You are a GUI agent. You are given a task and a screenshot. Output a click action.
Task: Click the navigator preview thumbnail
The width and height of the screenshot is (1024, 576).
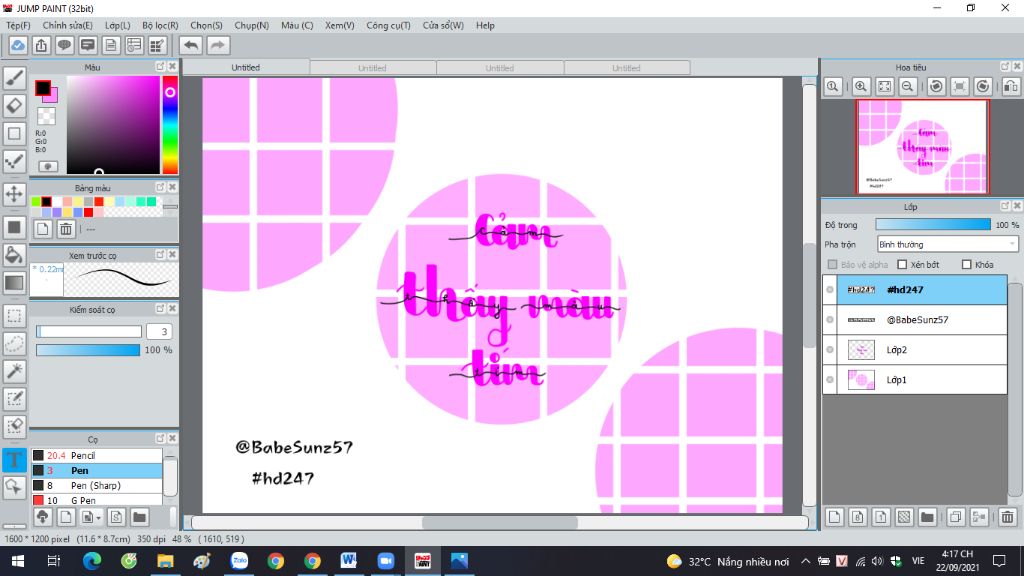922,146
